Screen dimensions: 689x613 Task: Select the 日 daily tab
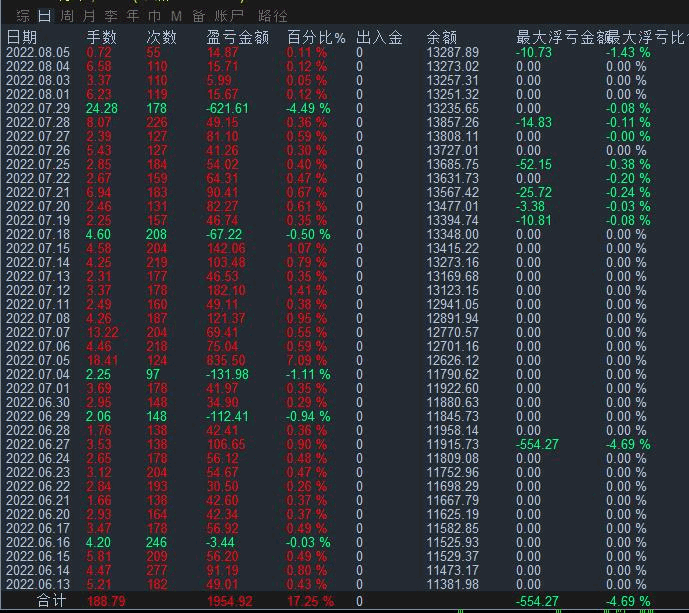[43, 16]
